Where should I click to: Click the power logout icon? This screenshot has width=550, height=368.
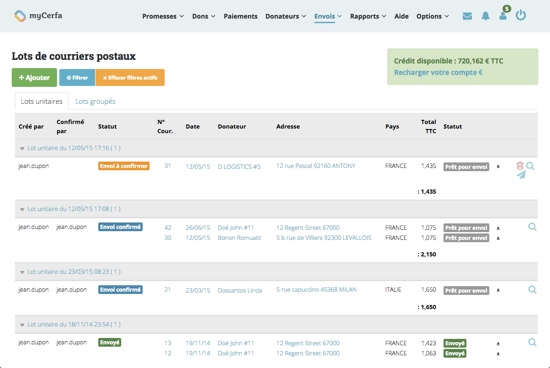[521, 15]
